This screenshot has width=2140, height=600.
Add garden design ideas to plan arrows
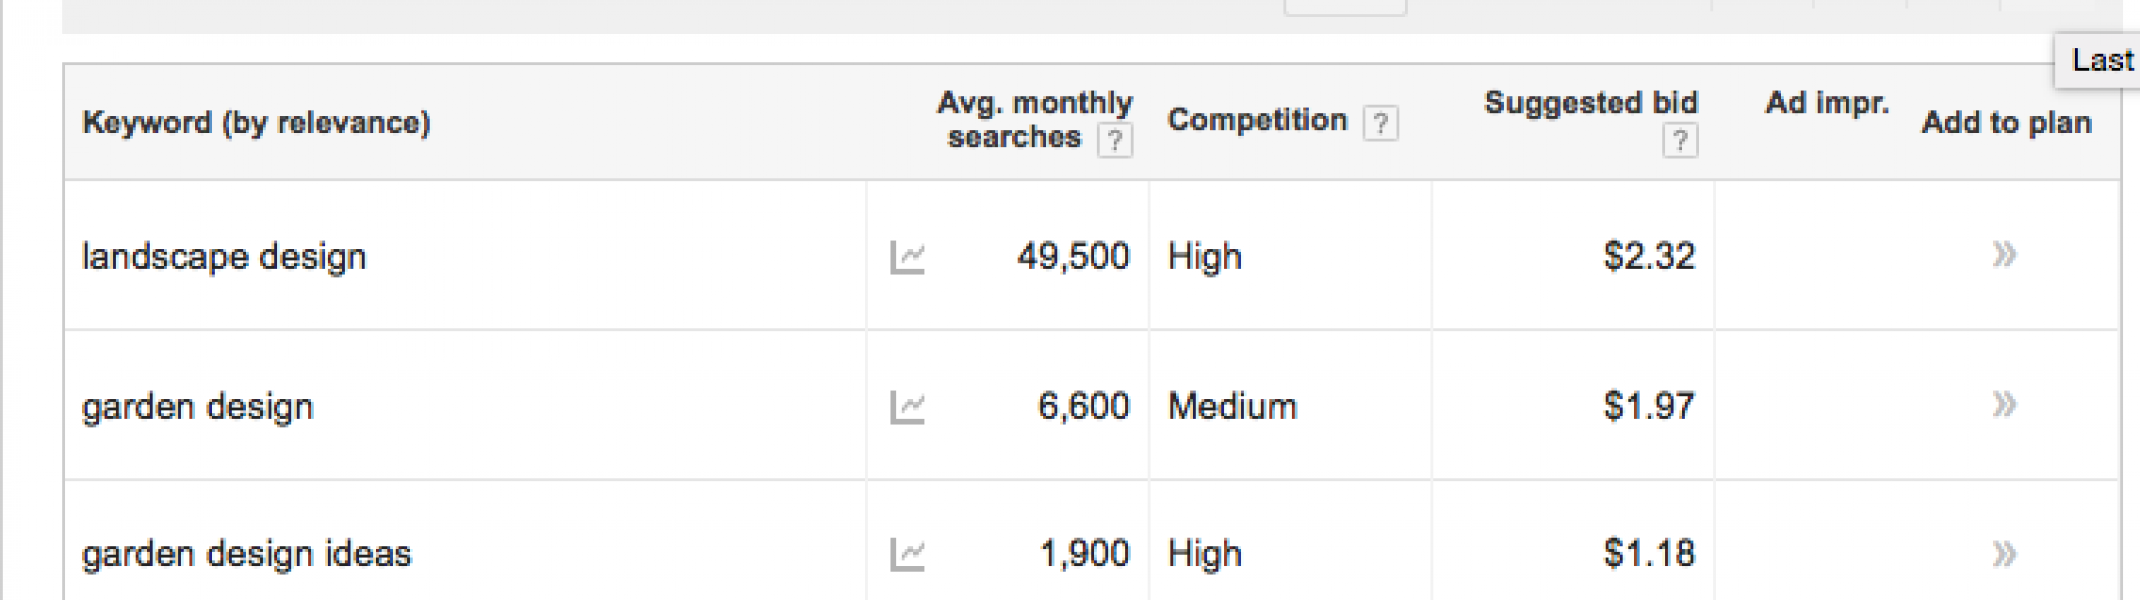pyautogui.click(x=2004, y=554)
